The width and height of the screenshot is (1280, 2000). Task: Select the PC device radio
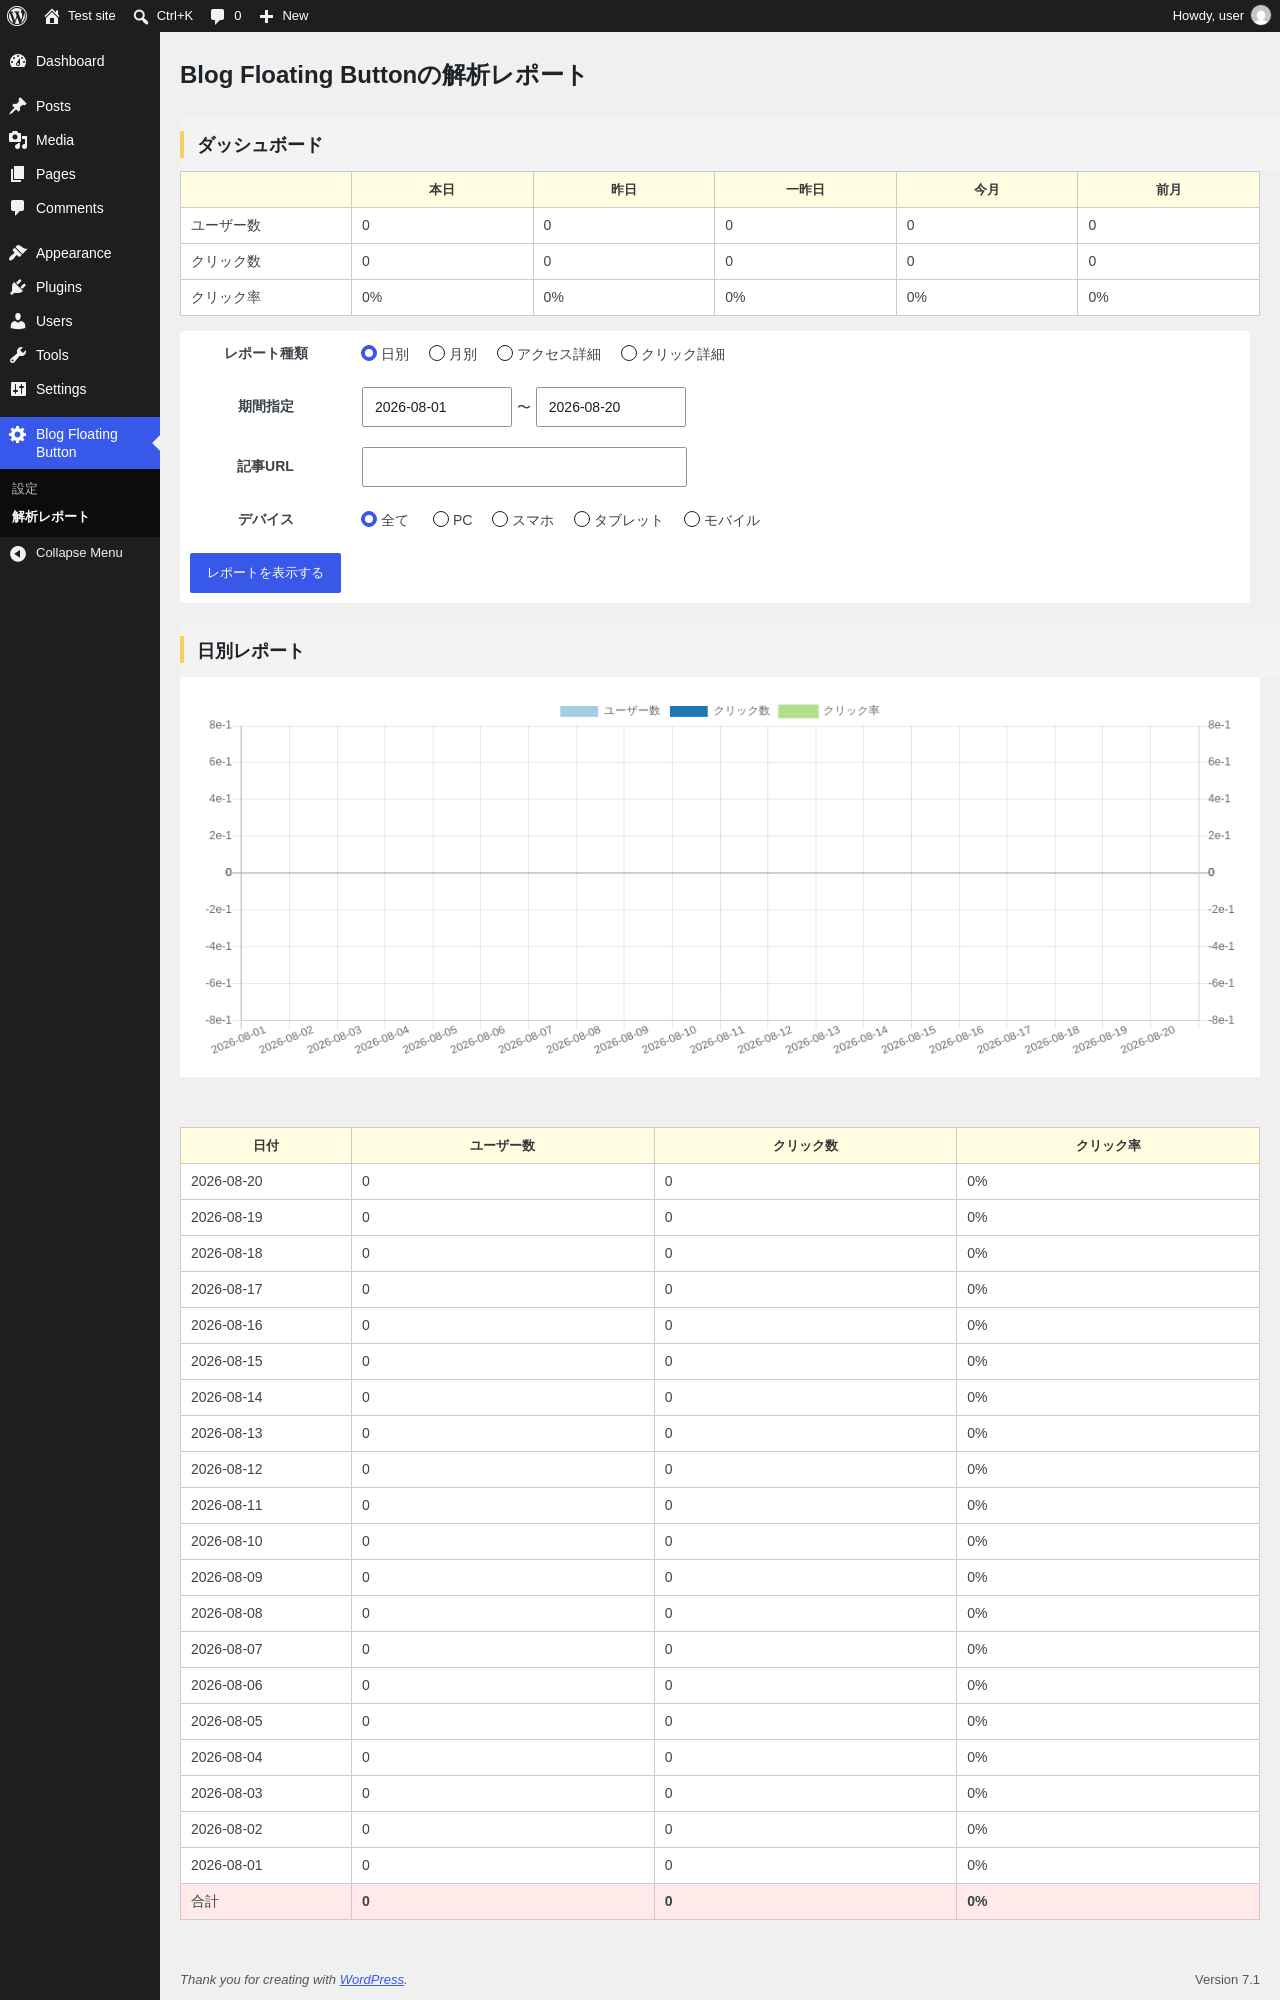[x=441, y=519]
